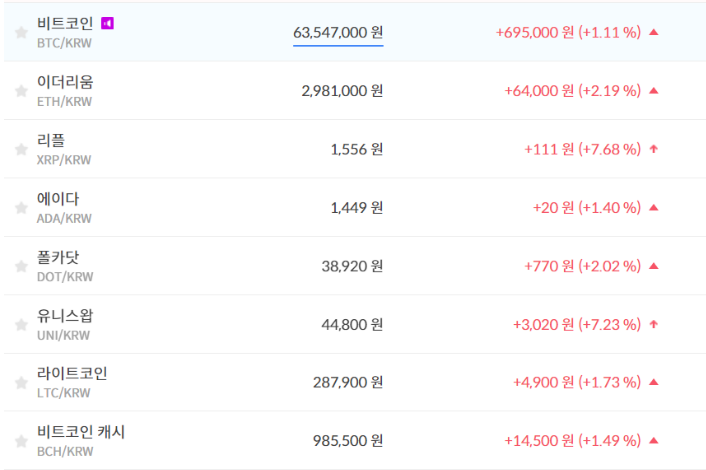Click the star icon beside DOT/KRW
Viewport: 706px width, 470px height.
21,266
